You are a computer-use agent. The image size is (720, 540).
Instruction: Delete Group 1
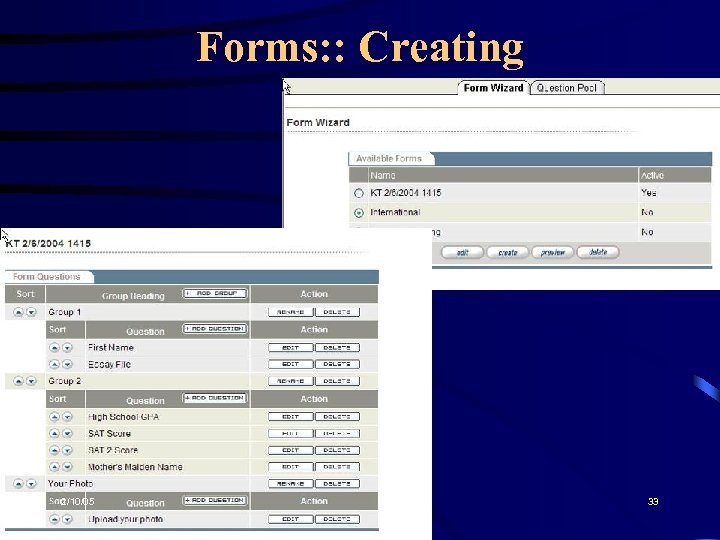point(337,312)
